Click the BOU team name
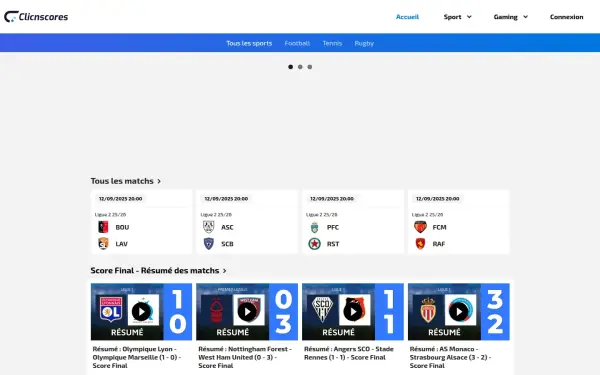 pos(122,227)
